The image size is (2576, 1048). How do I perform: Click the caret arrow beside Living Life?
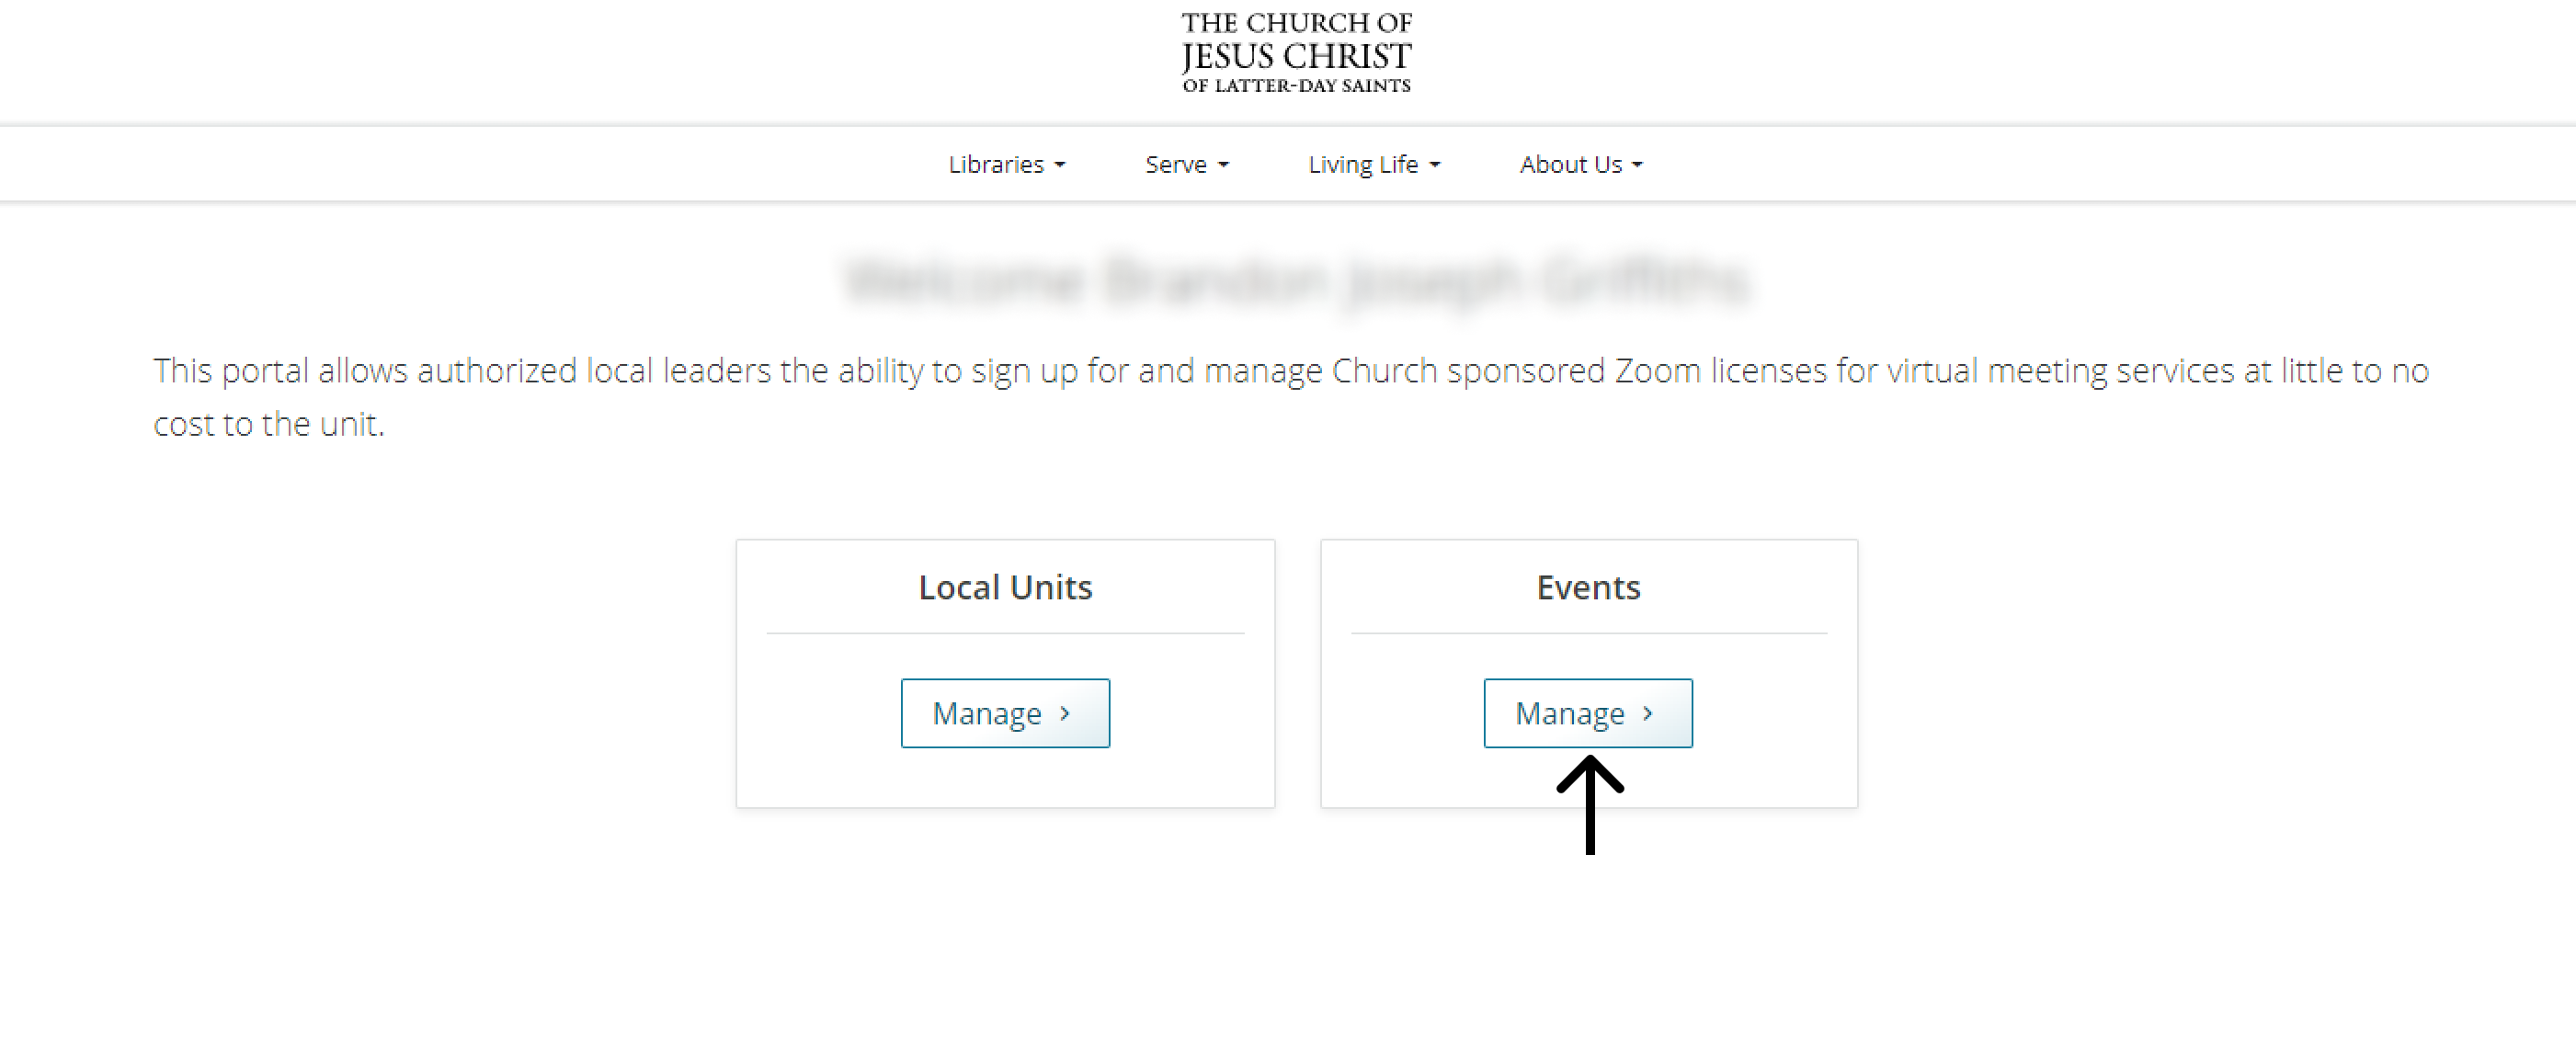click(x=1435, y=165)
